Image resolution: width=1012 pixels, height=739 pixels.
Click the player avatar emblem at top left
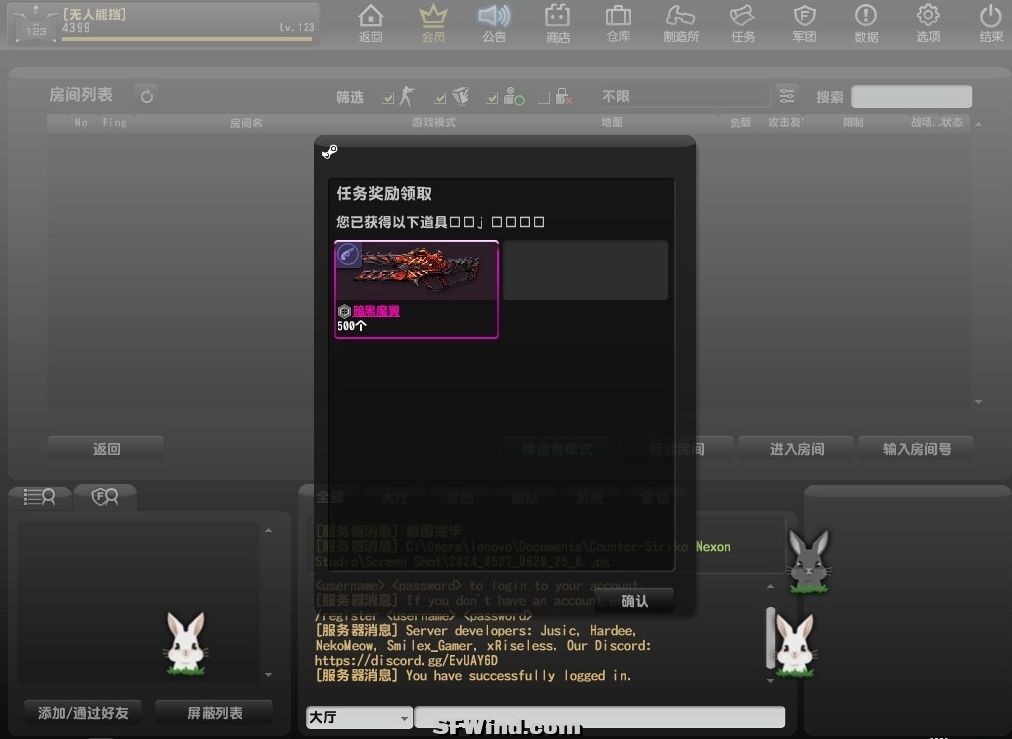(35, 25)
